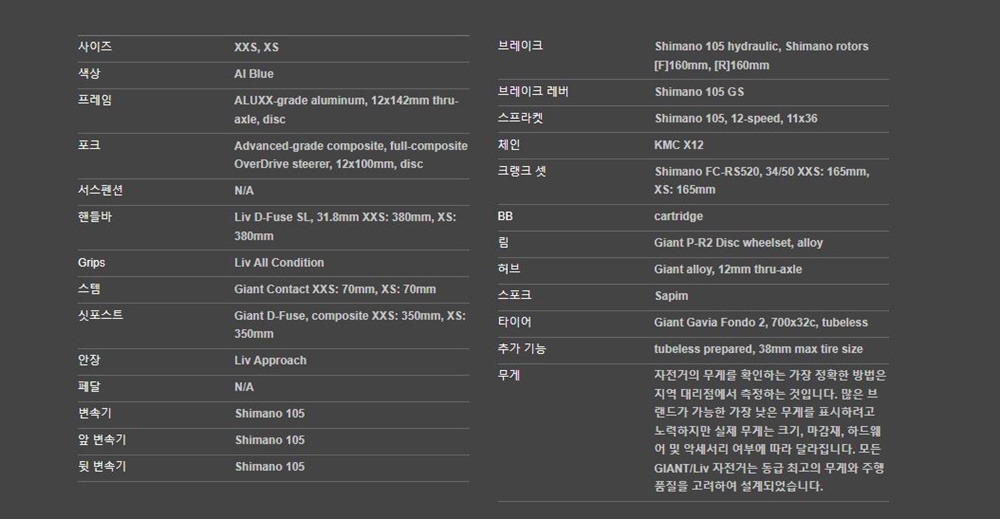Select the Giant Gavia Fondo 2 tire spec
The height and width of the screenshot is (519, 1000).
[x=761, y=323]
